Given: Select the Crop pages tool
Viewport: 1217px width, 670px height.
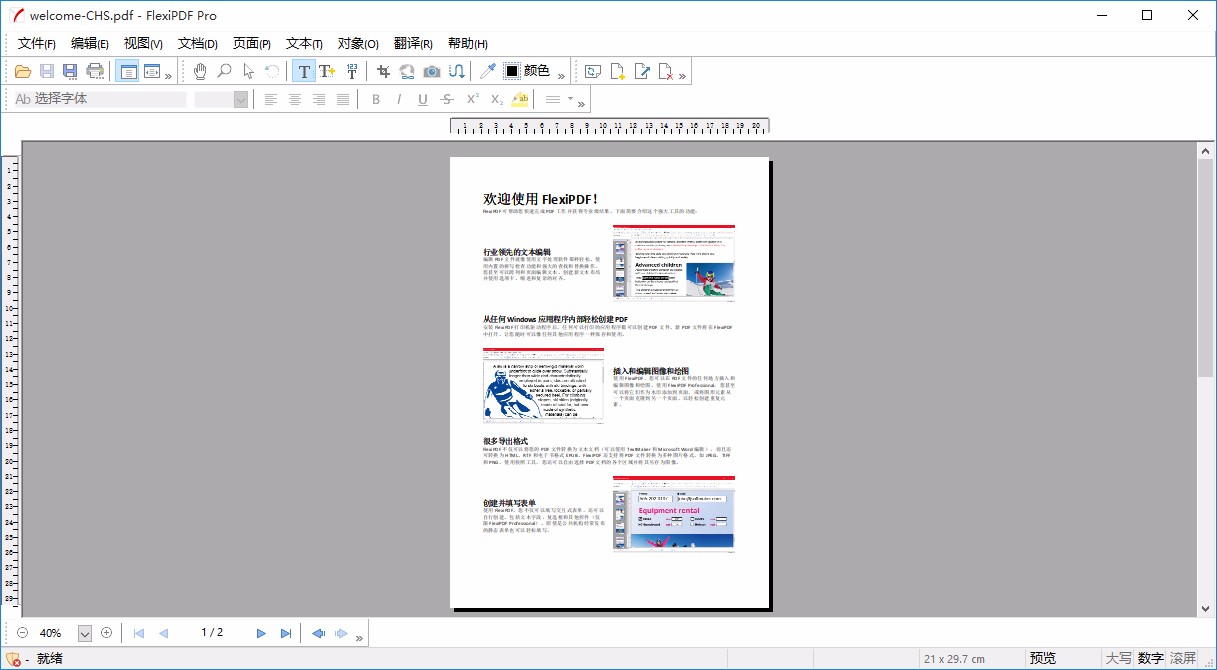Looking at the screenshot, I should tap(381, 71).
